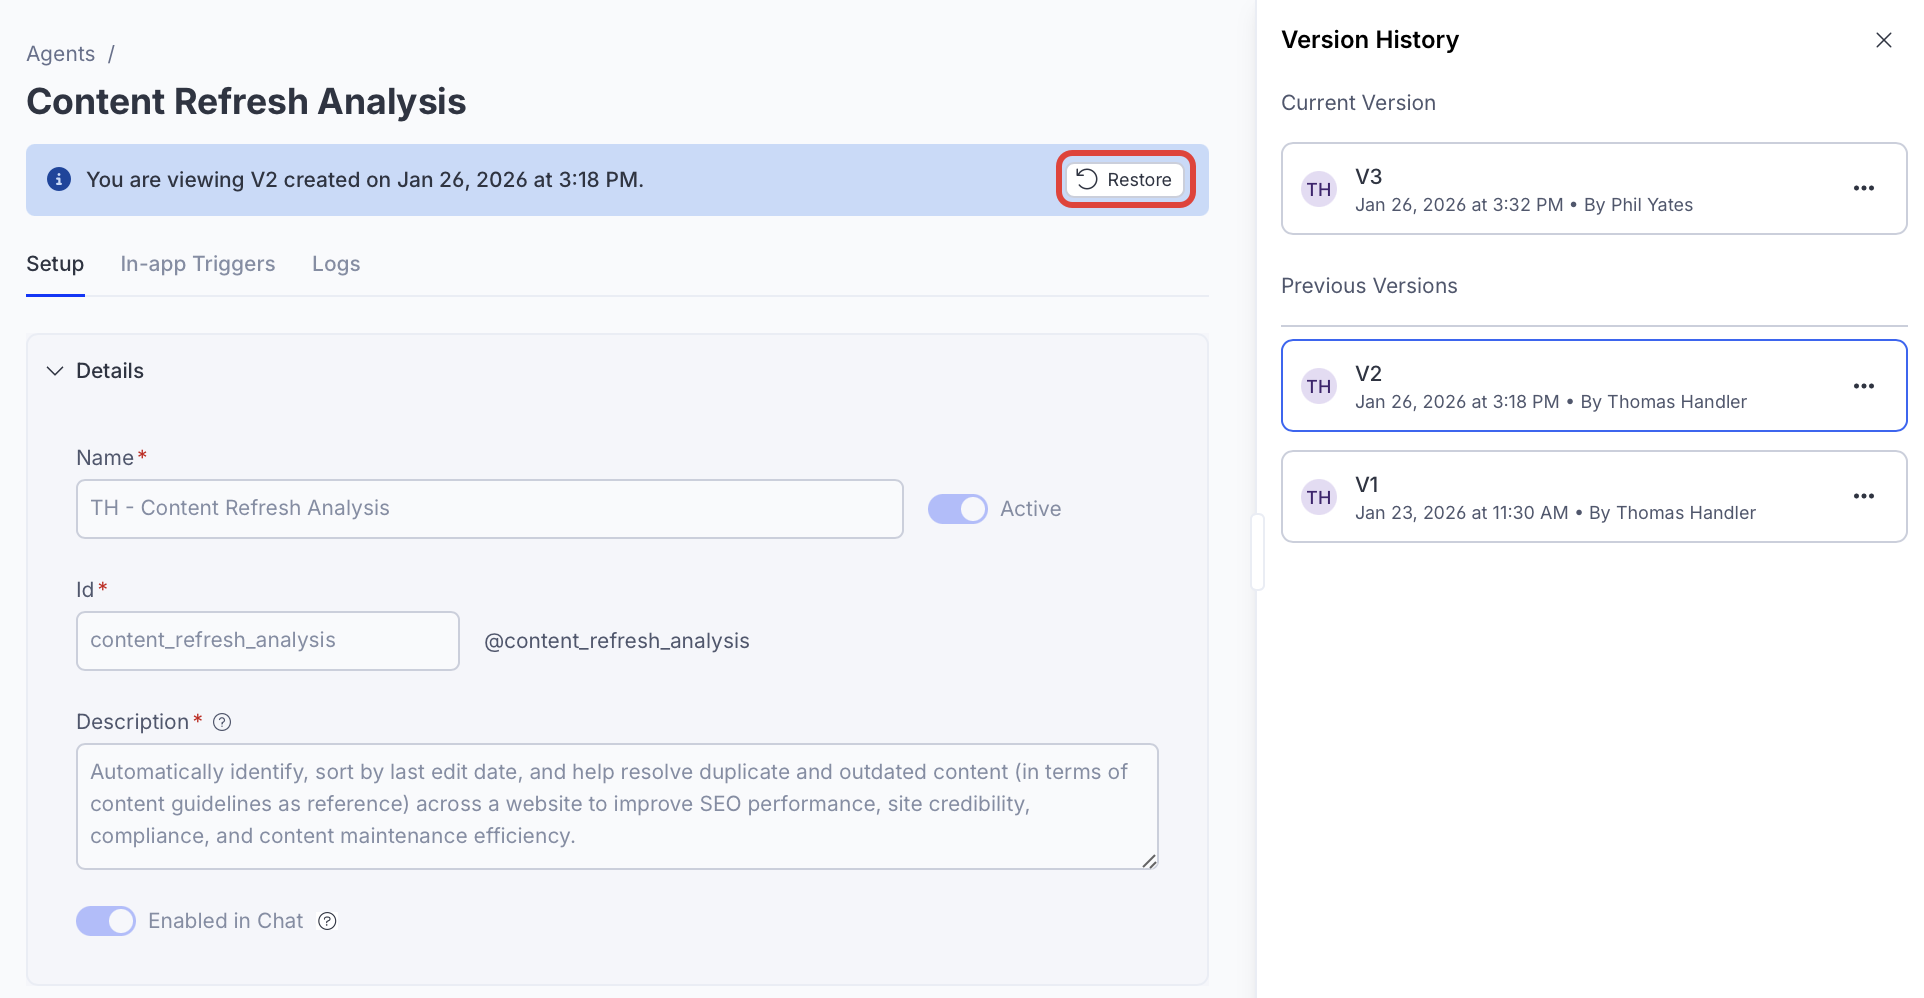Click the info icon in the banner
Screen dimensions: 1924x998
(59, 179)
